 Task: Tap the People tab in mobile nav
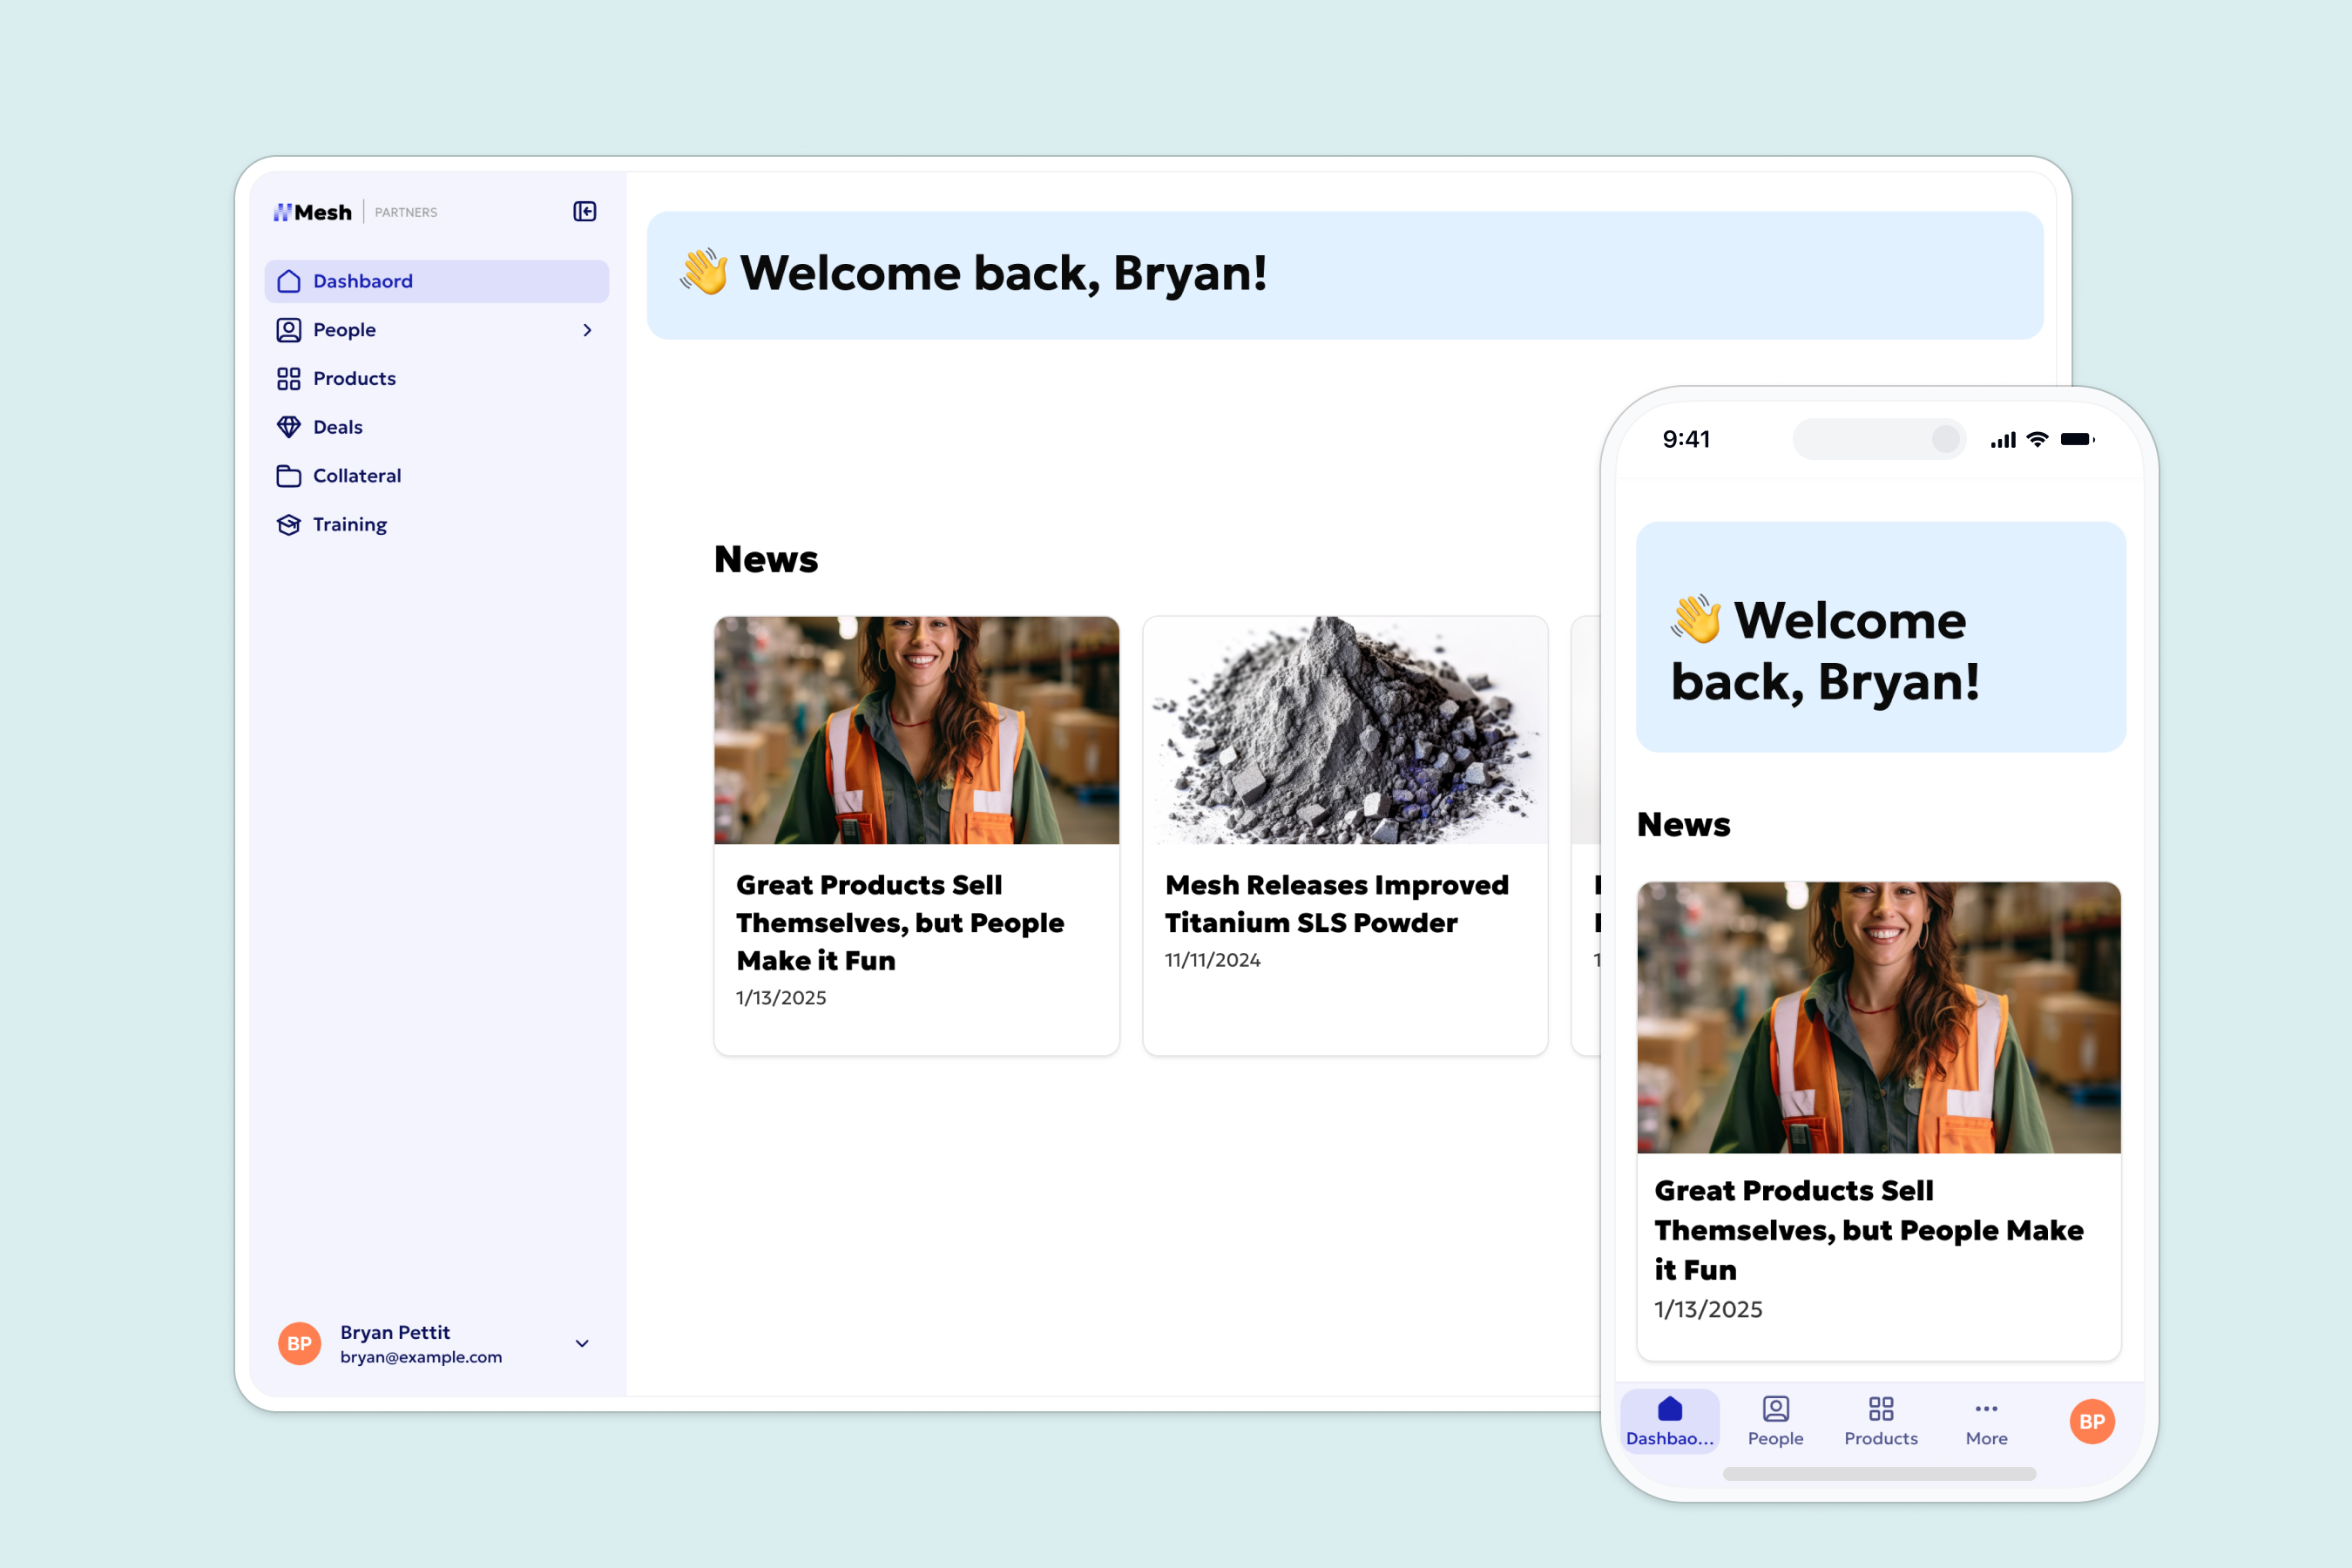tap(1775, 1421)
